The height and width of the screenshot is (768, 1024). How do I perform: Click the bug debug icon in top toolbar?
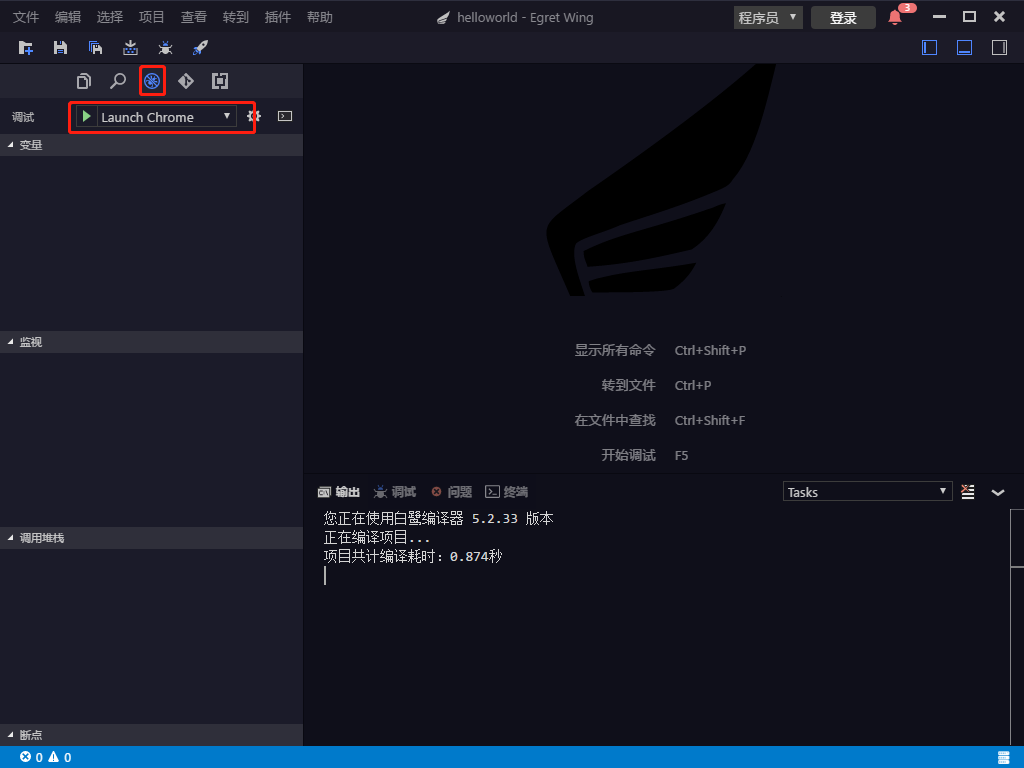coord(165,48)
